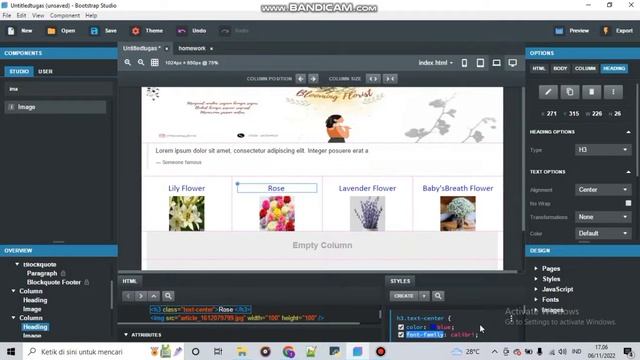Collapse the Attributes section

pos(126,335)
